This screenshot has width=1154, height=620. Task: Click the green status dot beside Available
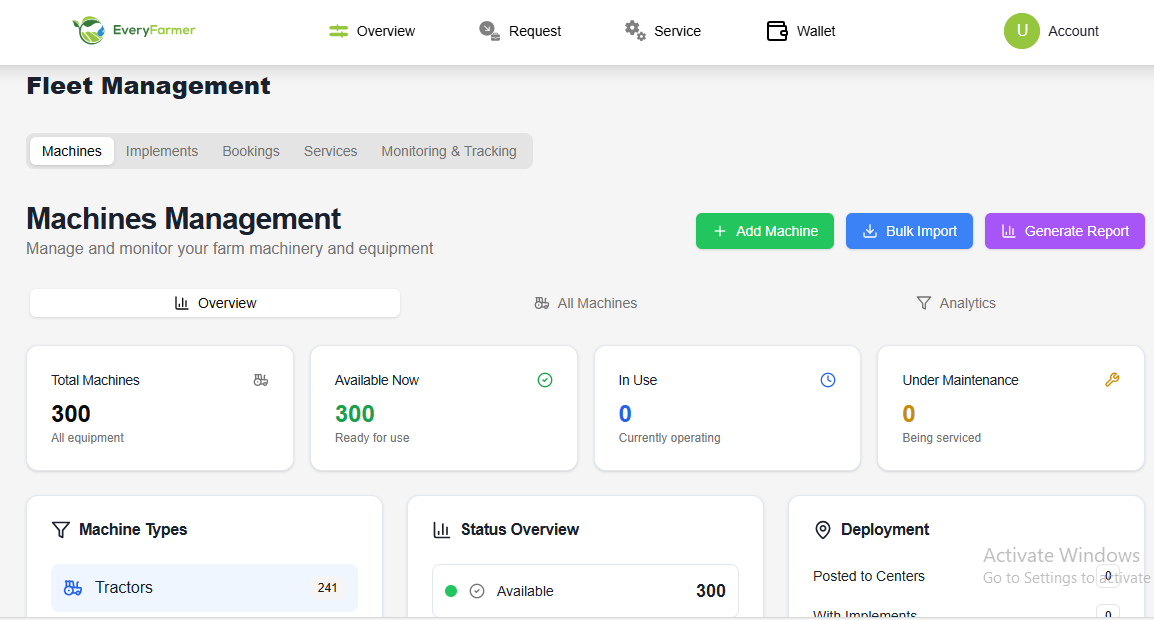[x=451, y=591]
